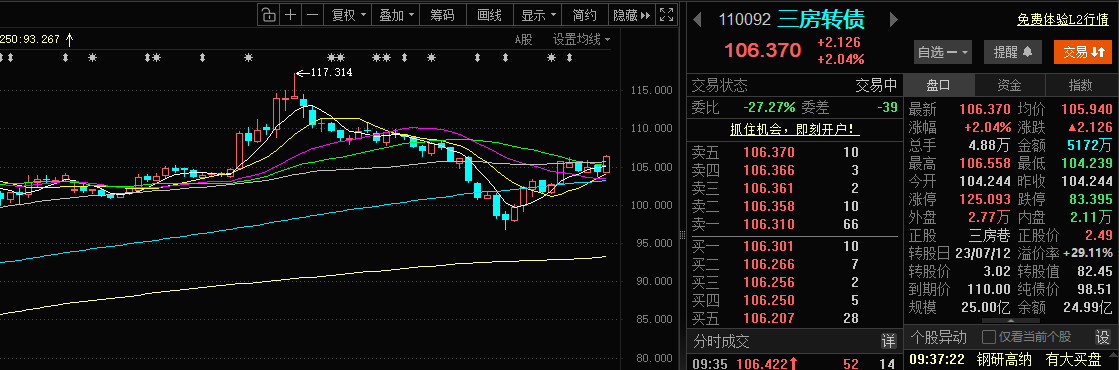Go to the next security with right arrow

[x=892, y=19]
